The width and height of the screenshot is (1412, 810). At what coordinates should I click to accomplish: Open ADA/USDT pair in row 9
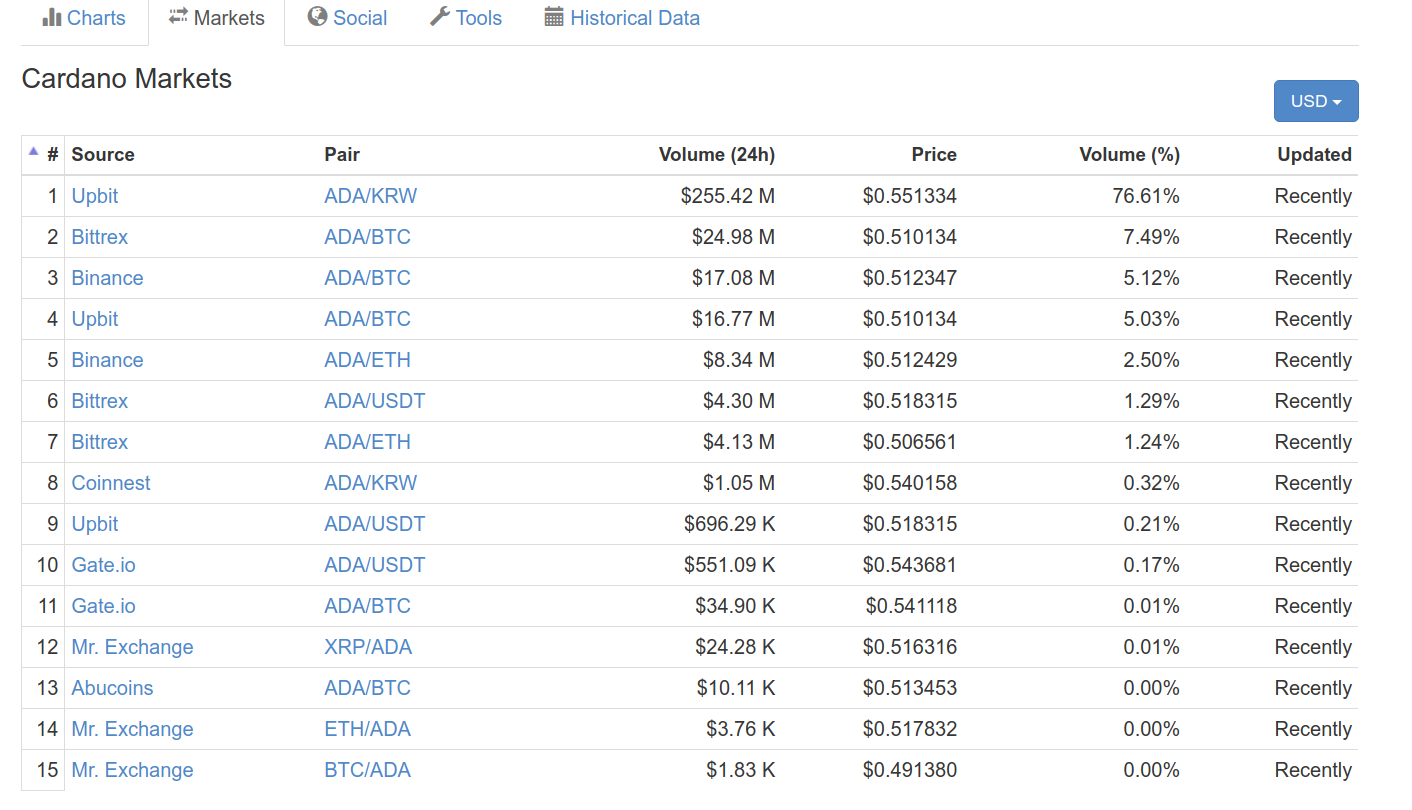click(375, 524)
